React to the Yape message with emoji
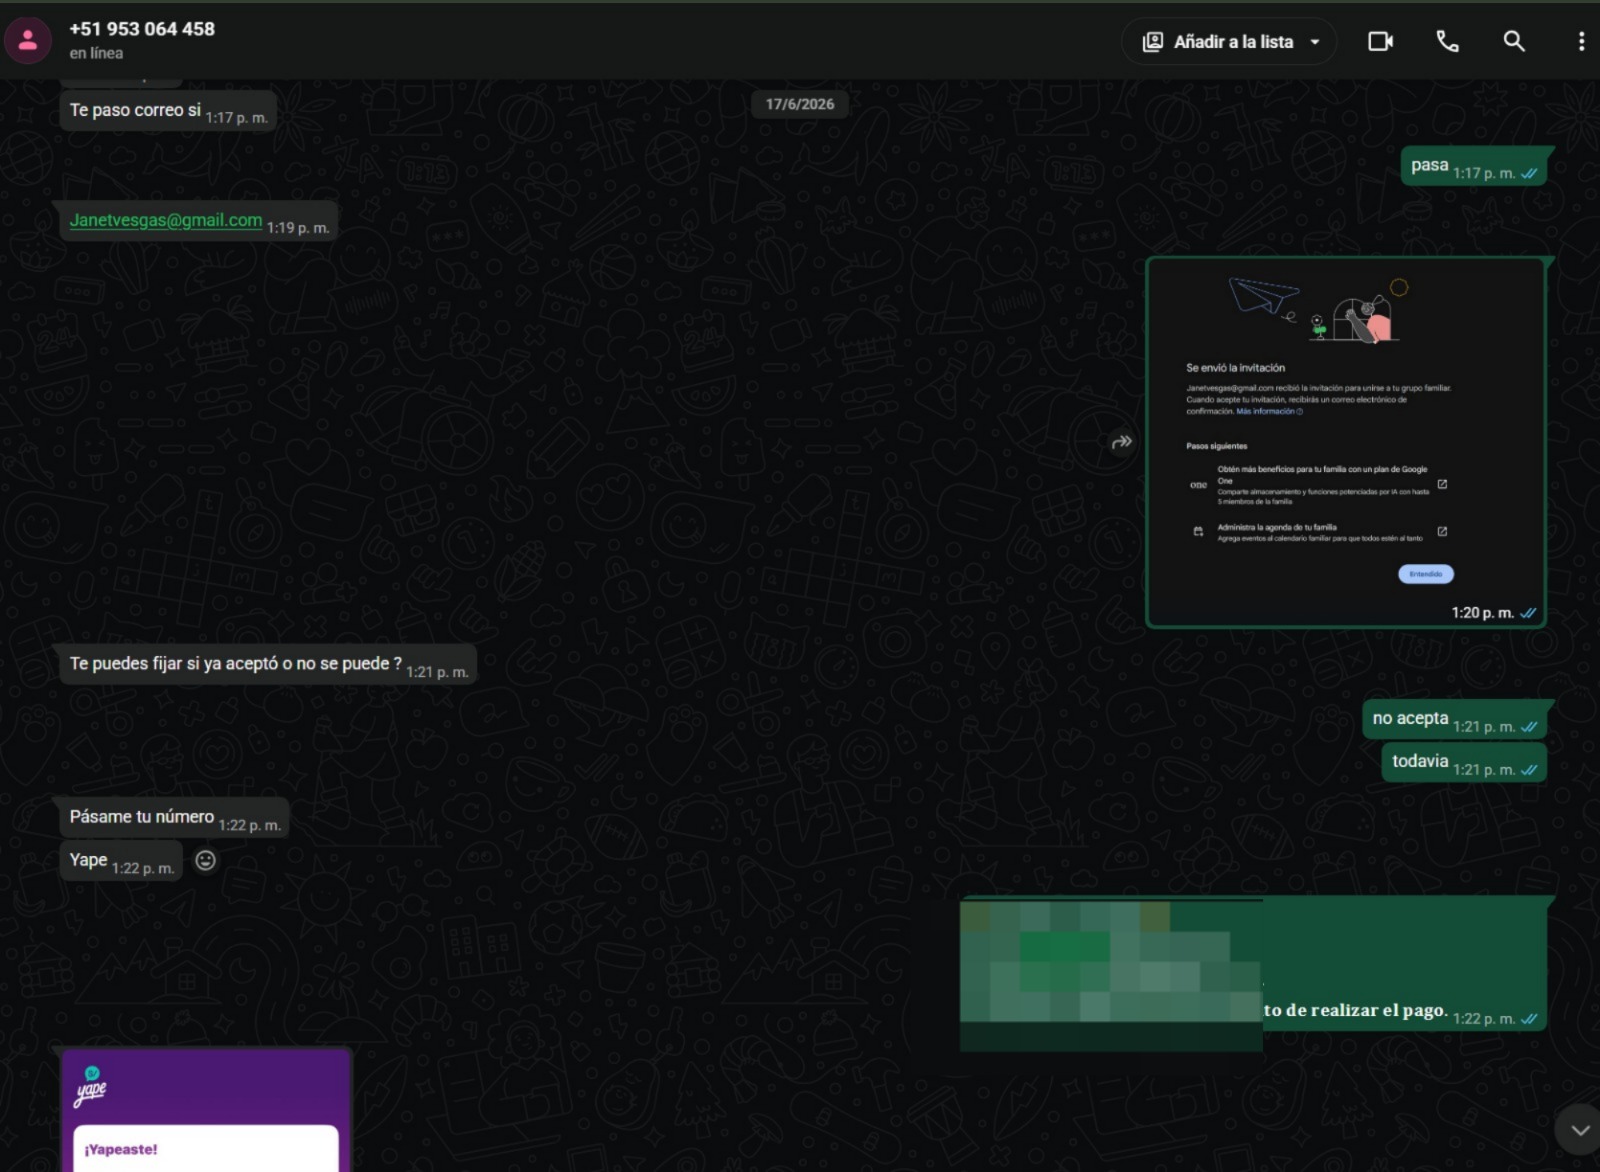 coord(205,860)
